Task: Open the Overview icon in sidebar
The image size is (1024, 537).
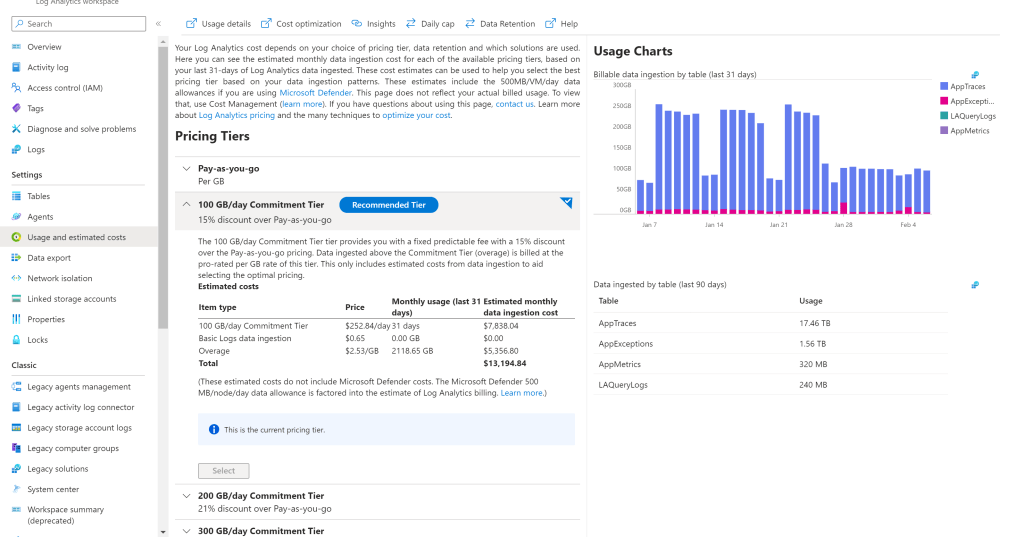Action: (16, 47)
